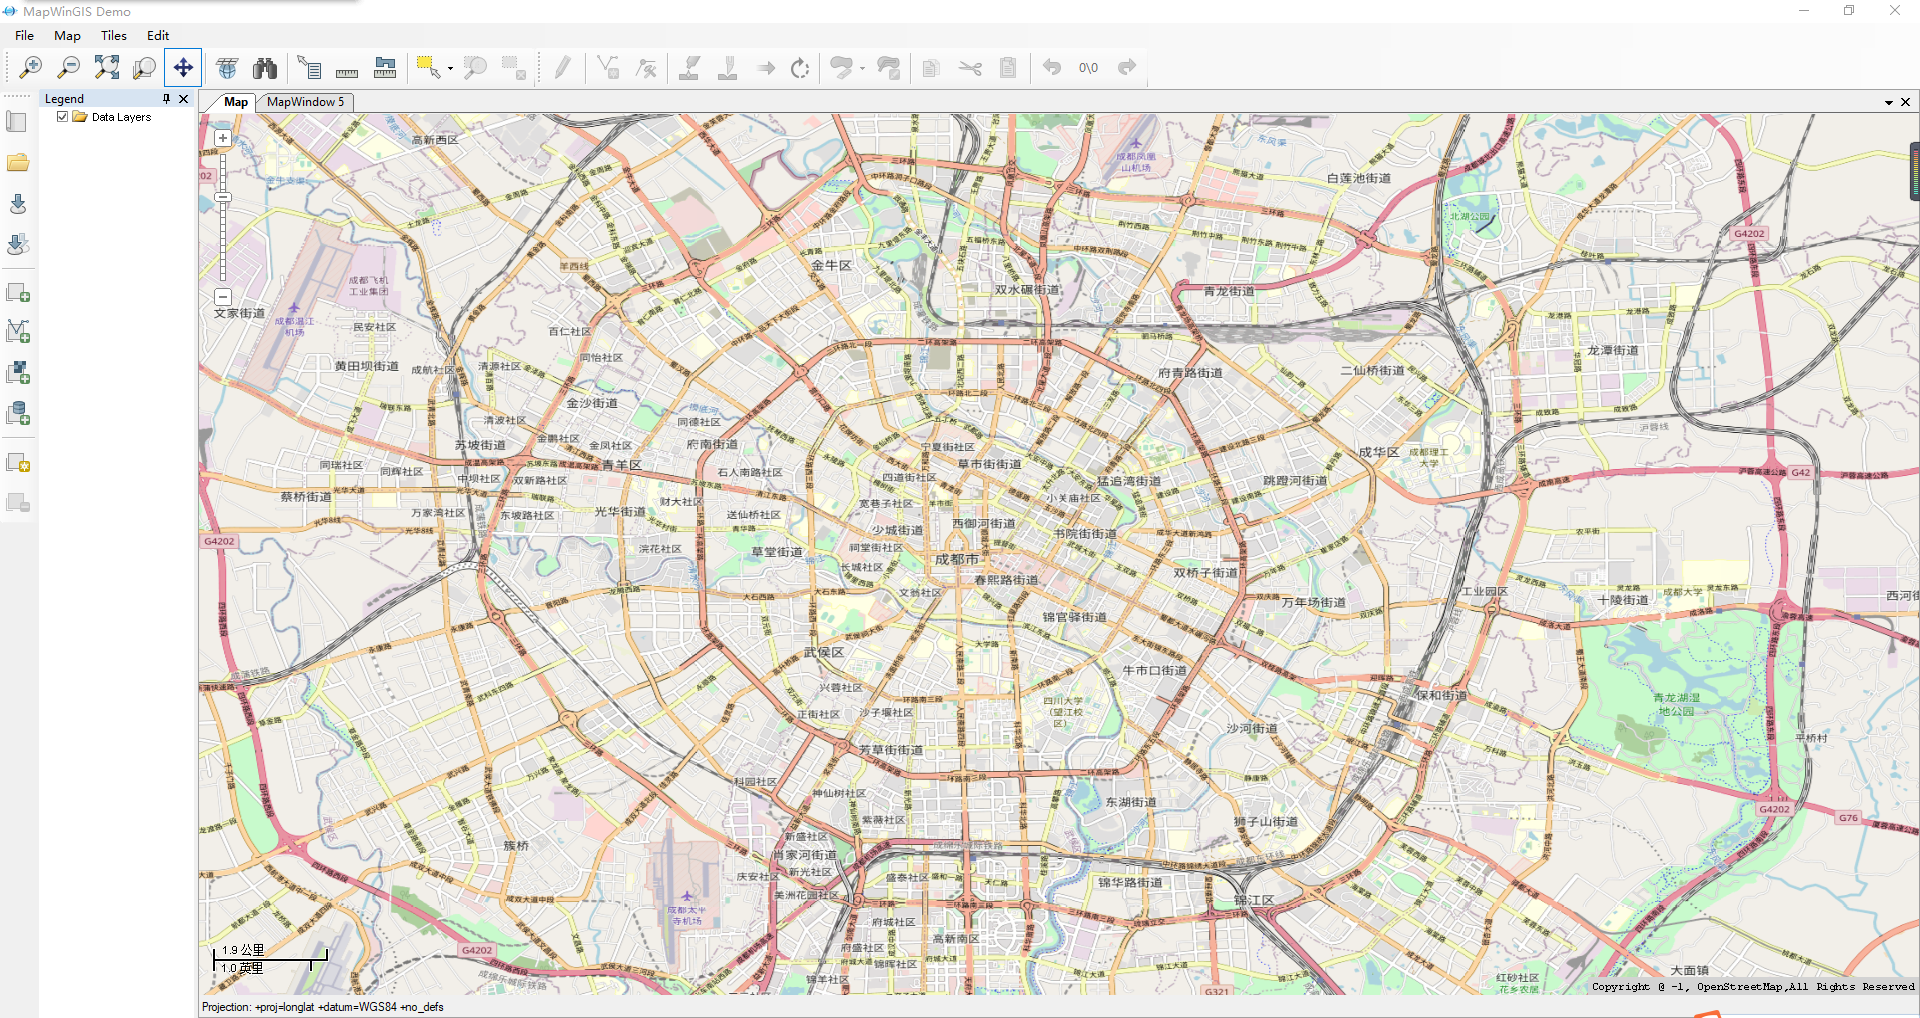Click the create new layer sidebar icon
This screenshot has width=1920, height=1018.
[x=18, y=463]
